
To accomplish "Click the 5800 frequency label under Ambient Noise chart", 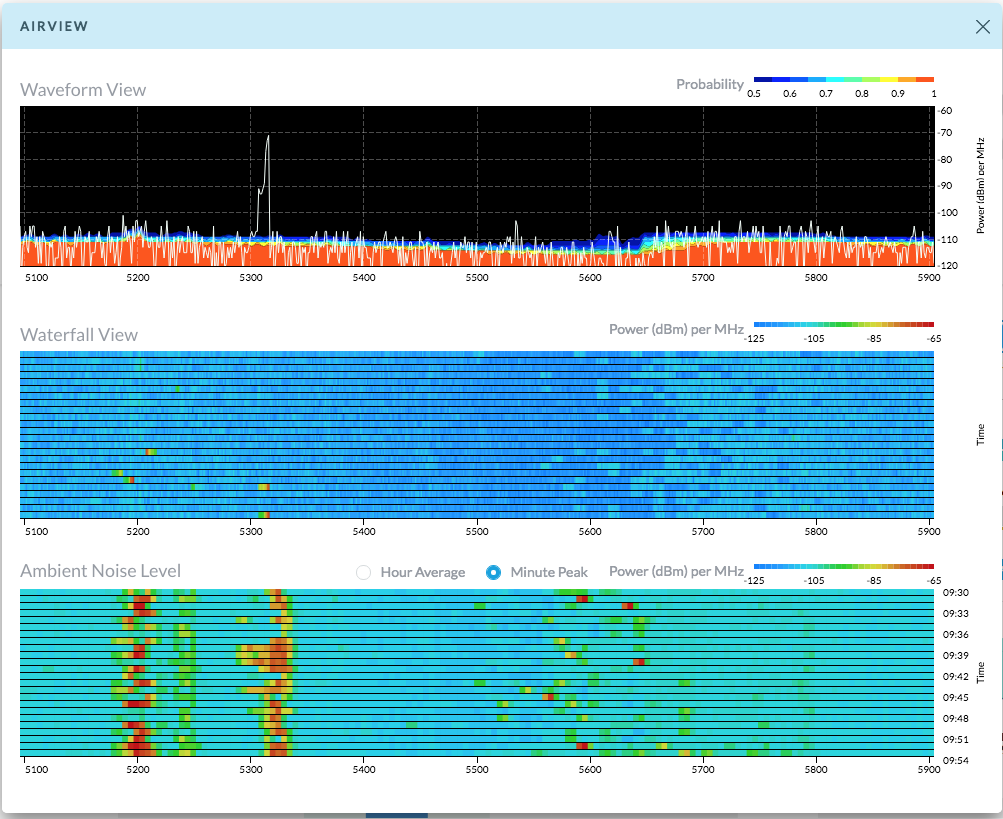I will click(x=816, y=770).
